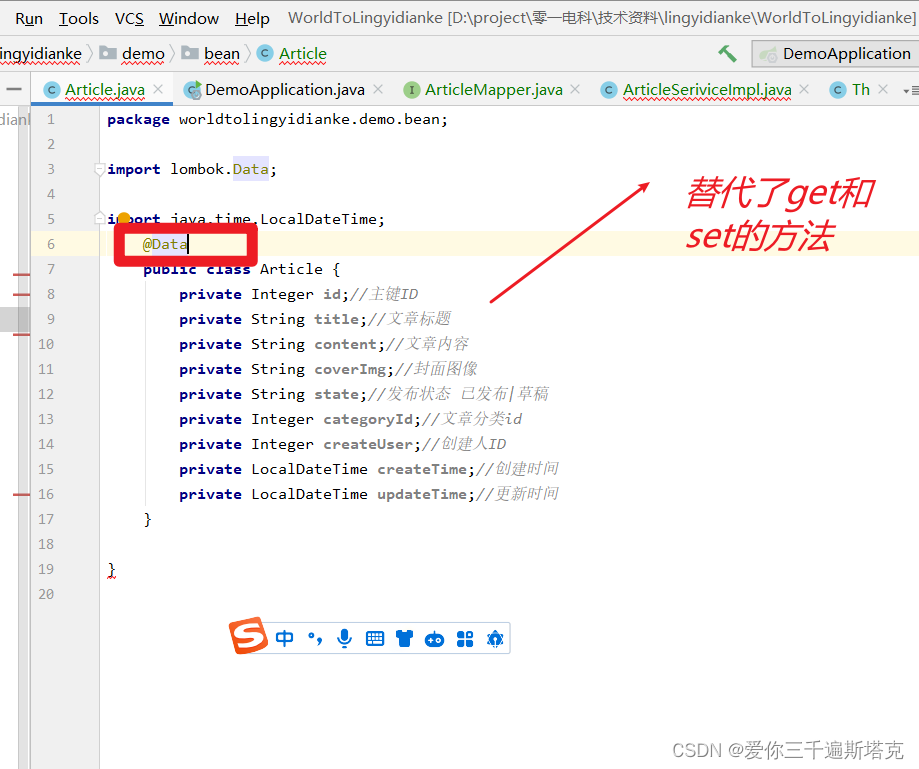The width and height of the screenshot is (919, 769).
Task: Click the Sogou voice input microphone
Action: [x=345, y=638]
